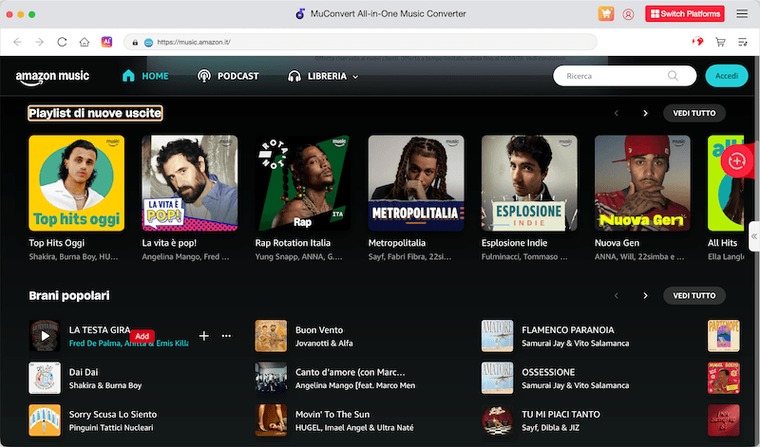Click VEDI TUTTO for Brani popolari
This screenshot has height=447, width=760.
[694, 295]
